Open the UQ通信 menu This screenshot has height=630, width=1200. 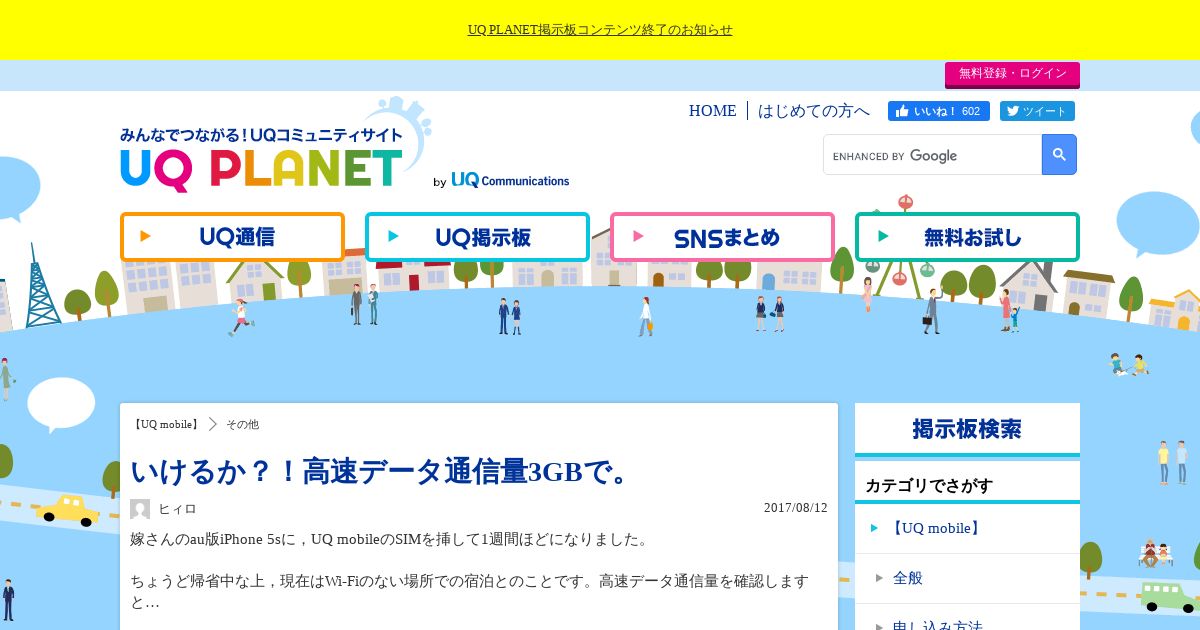point(232,237)
